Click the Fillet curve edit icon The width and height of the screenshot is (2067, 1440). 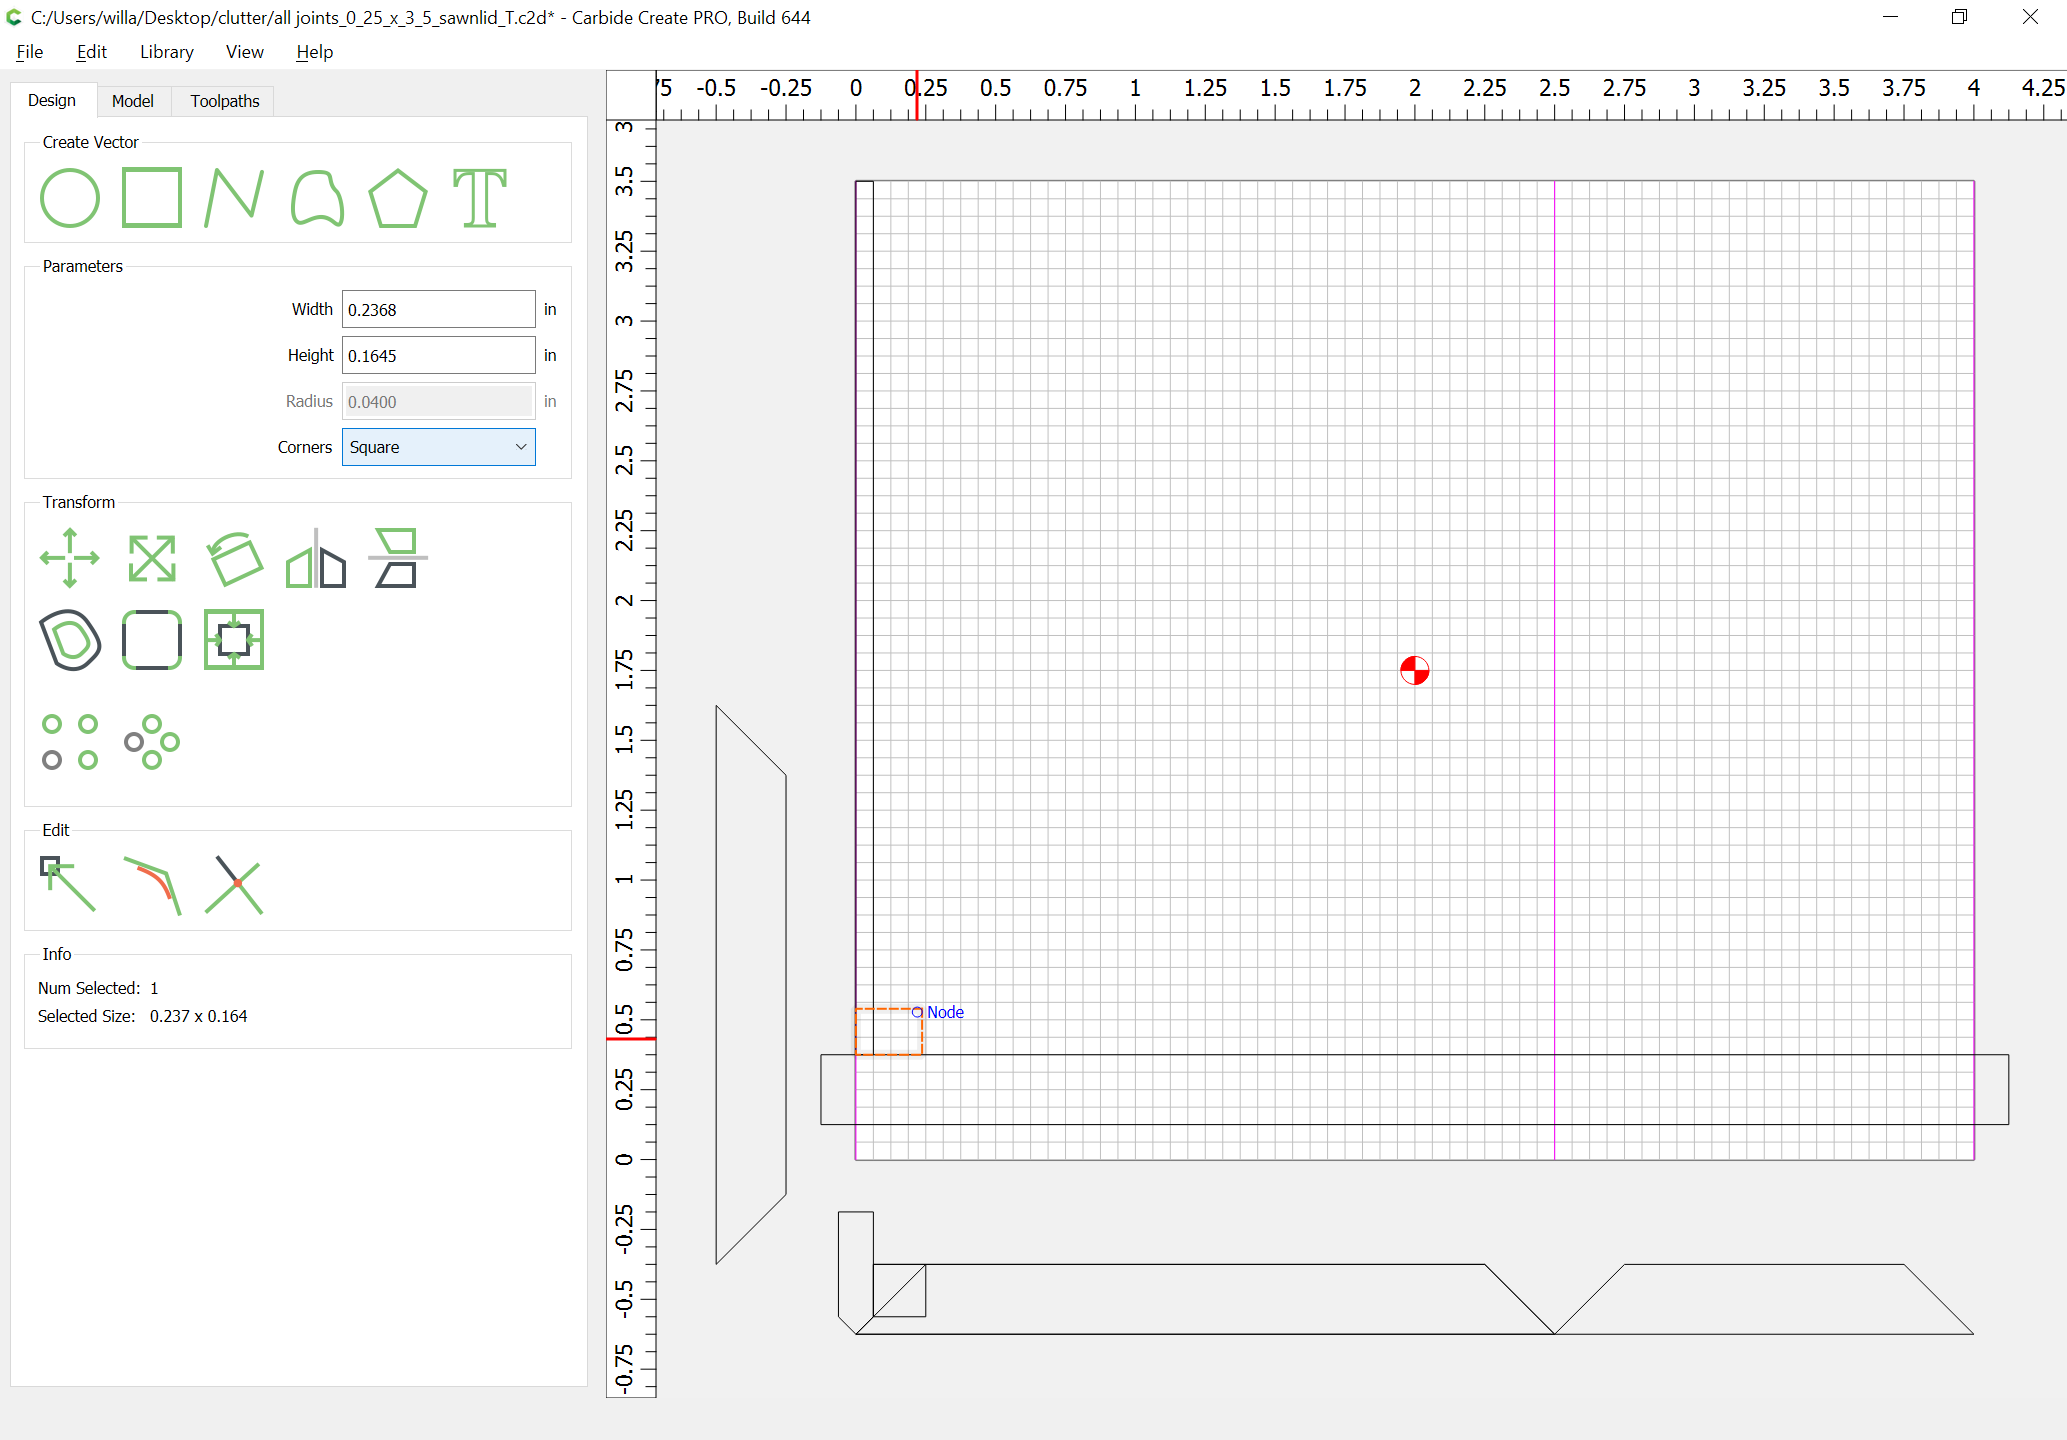pos(152,885)
